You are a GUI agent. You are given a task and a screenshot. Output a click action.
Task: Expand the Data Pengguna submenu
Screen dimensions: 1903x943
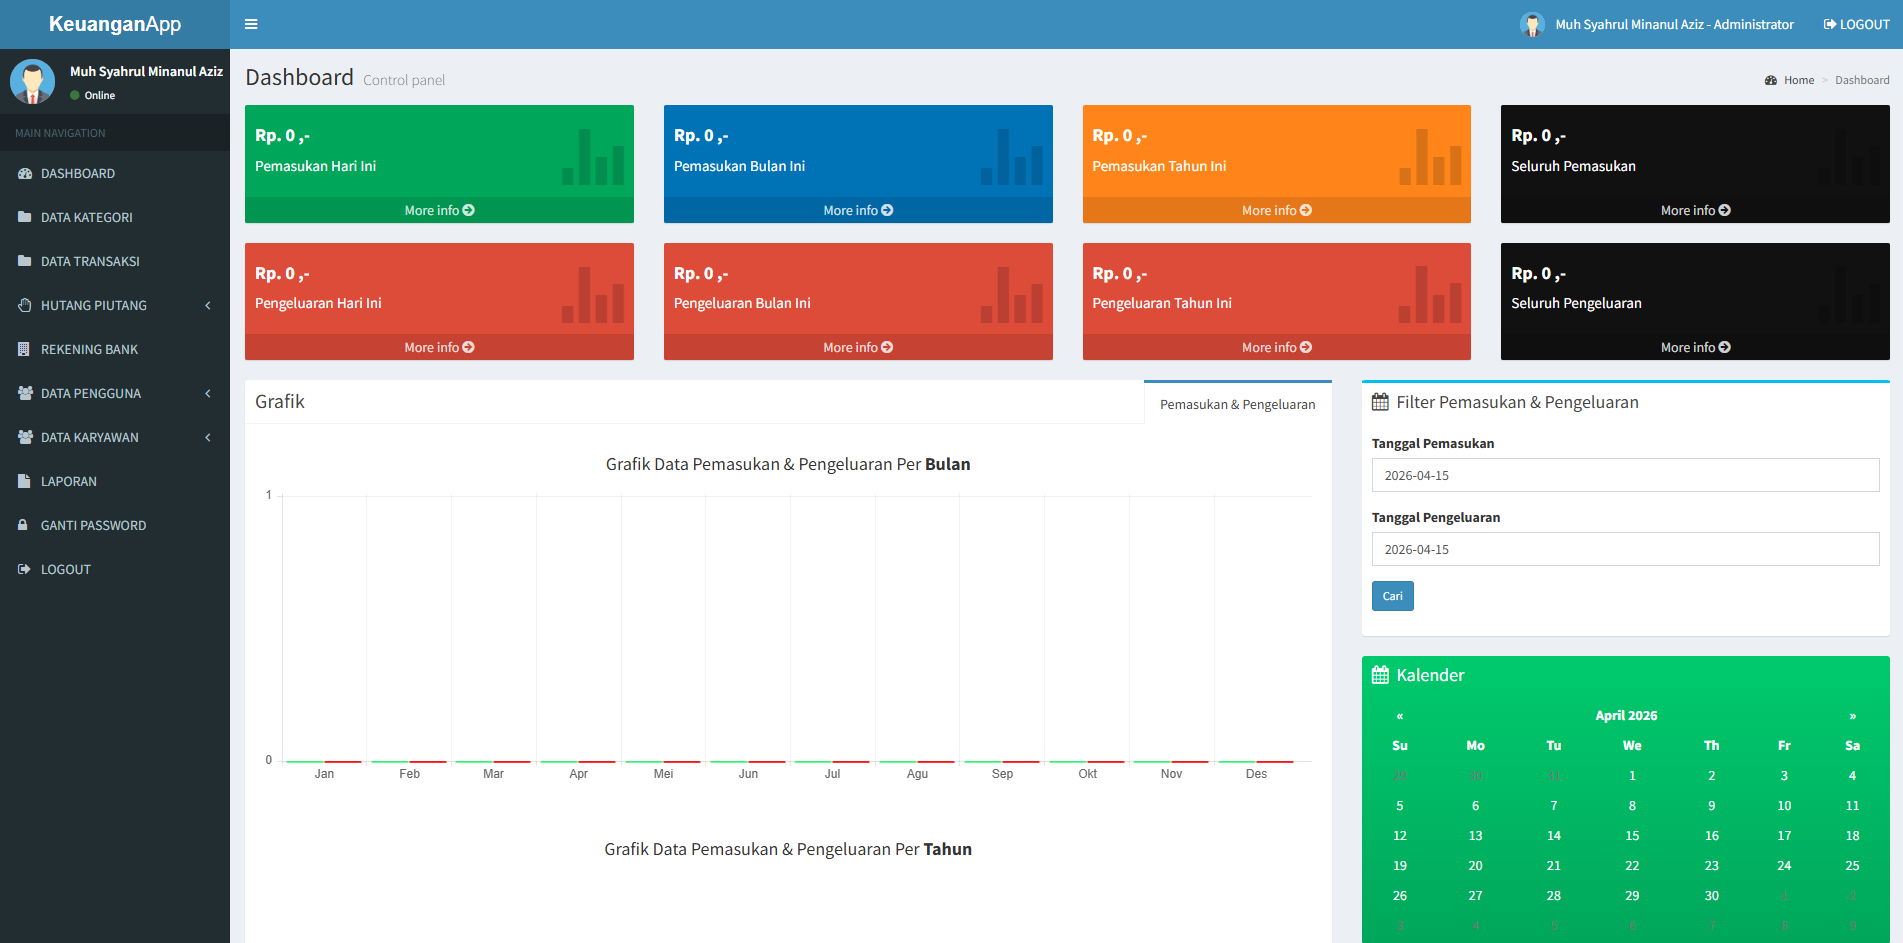[x=114, y=393]
